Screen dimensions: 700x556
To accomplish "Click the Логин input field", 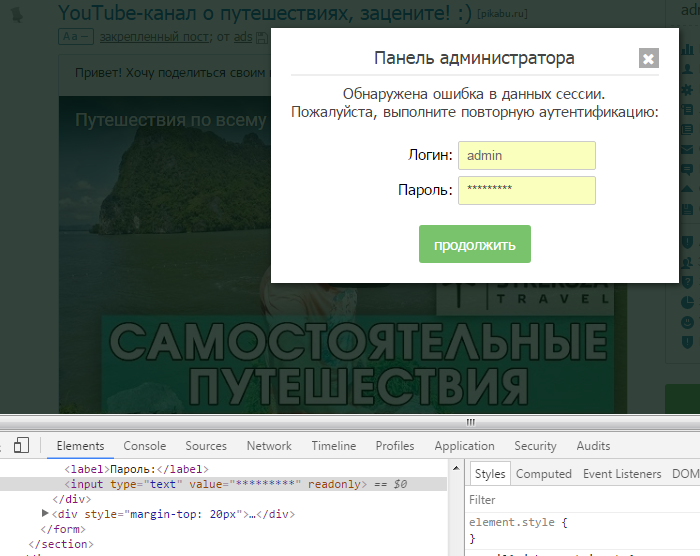I will pos(526,155).
